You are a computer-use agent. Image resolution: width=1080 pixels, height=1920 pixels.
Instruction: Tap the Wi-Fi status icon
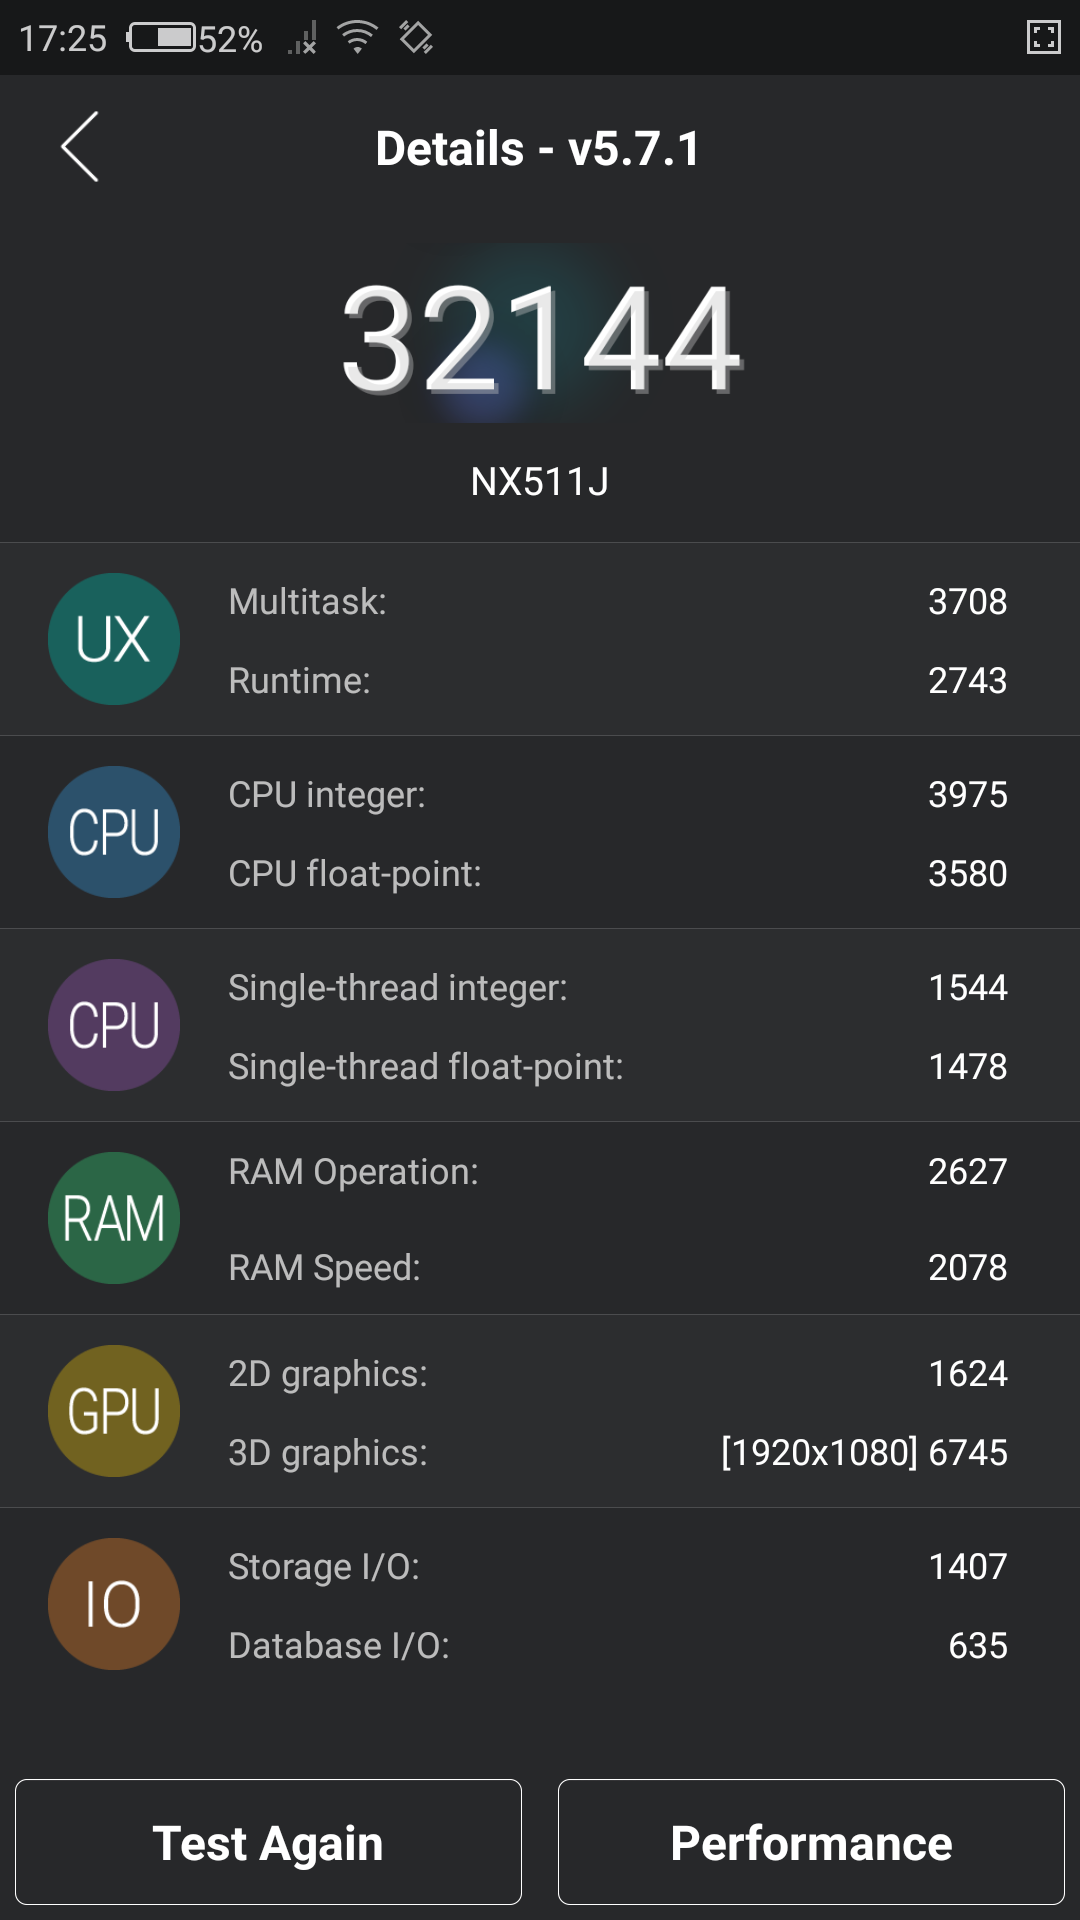tap(357, 38)
